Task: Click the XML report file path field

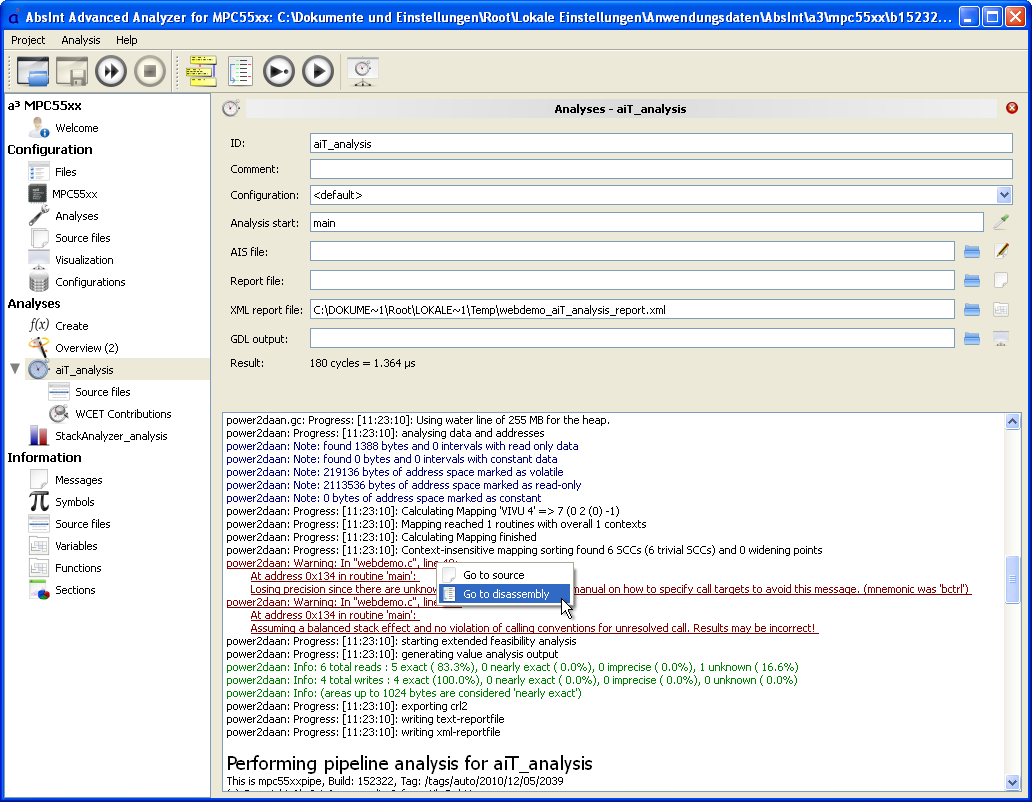Action: click(x=632, y=309)
